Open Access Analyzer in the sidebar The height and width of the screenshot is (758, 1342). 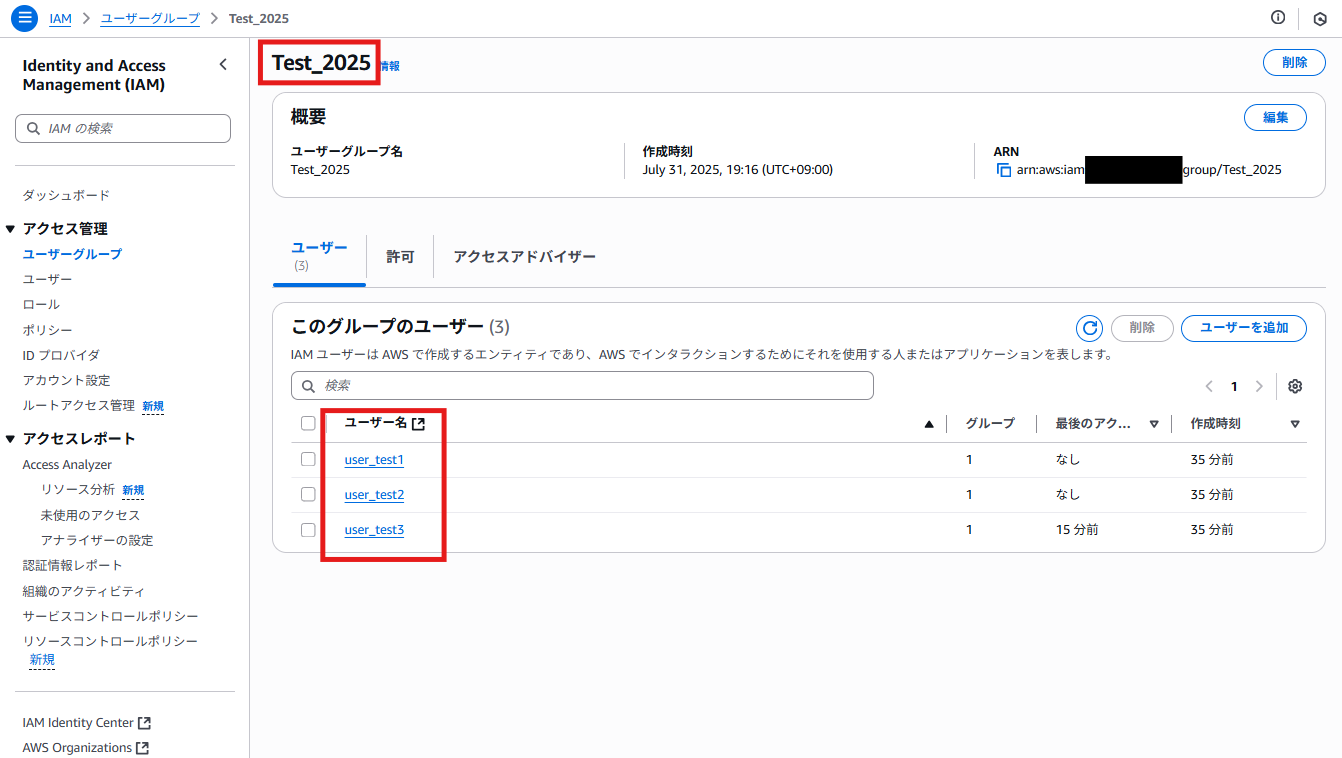67,464
